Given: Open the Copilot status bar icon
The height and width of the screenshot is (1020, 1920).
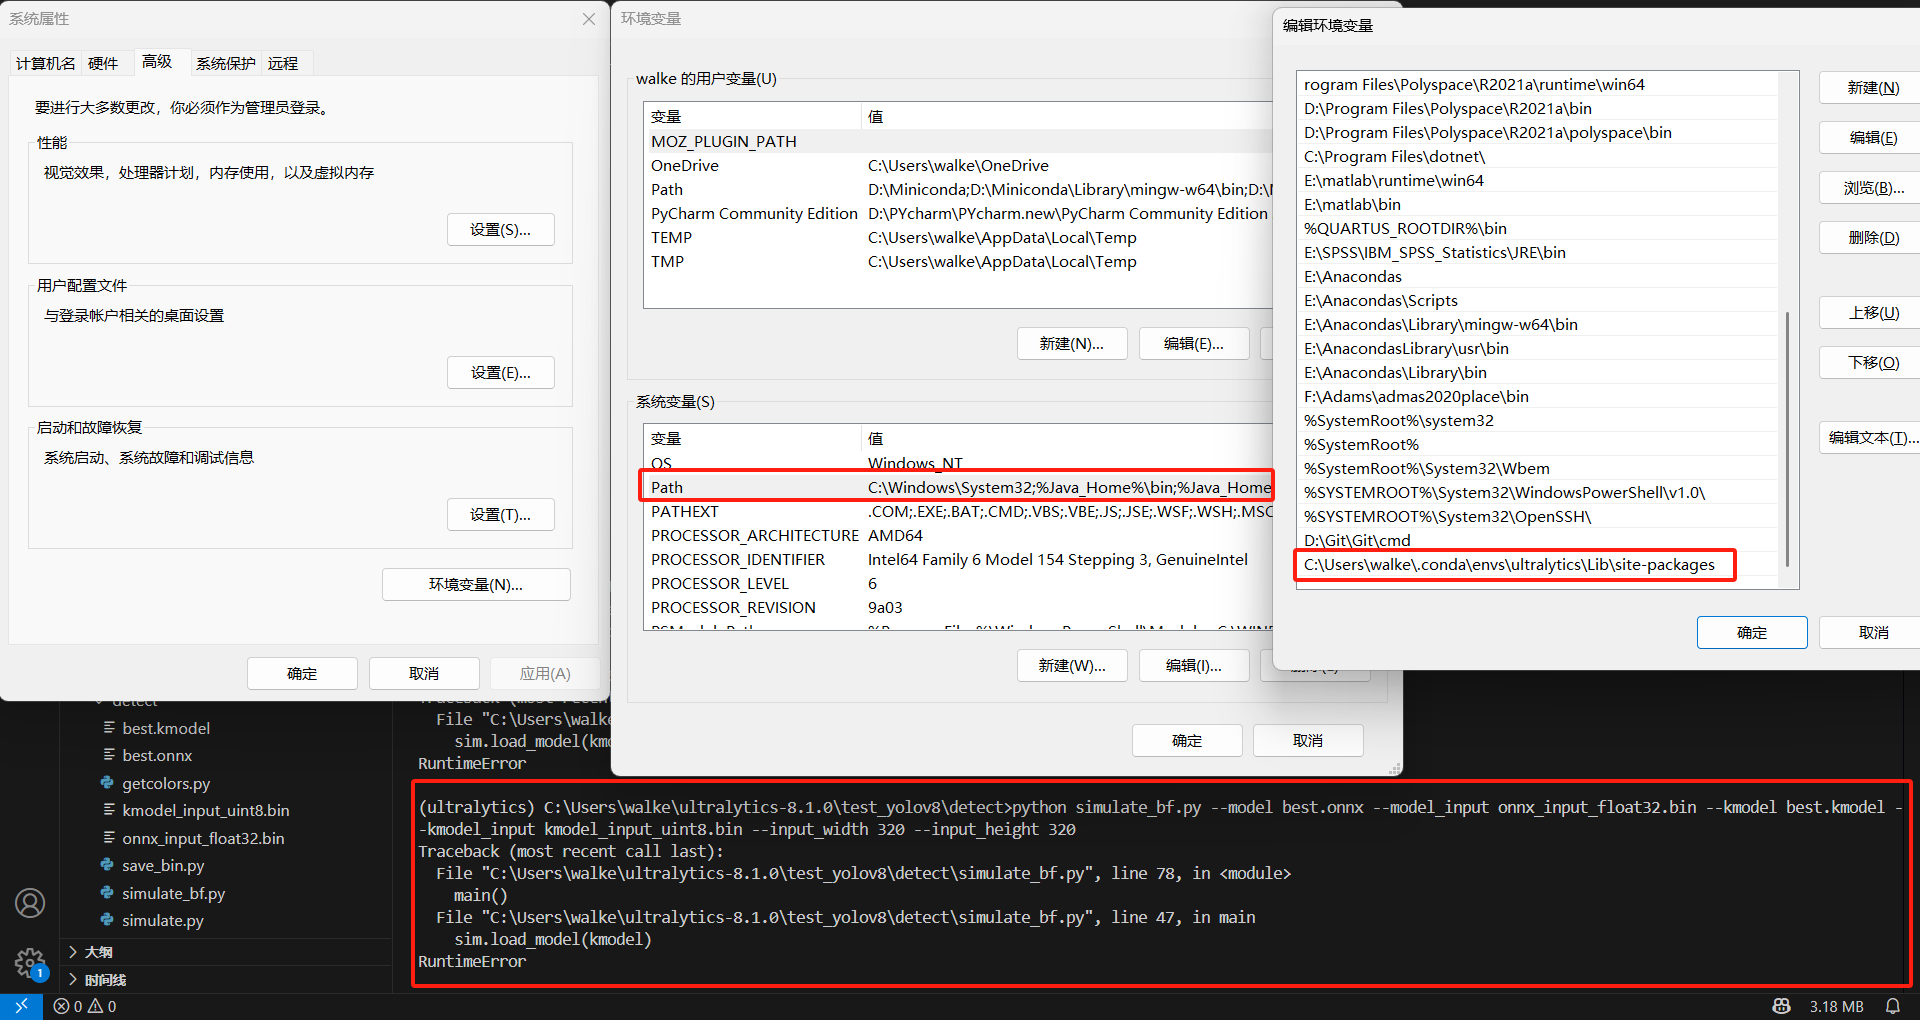Looking at the screenshot, I should tap(1781, 1006).
